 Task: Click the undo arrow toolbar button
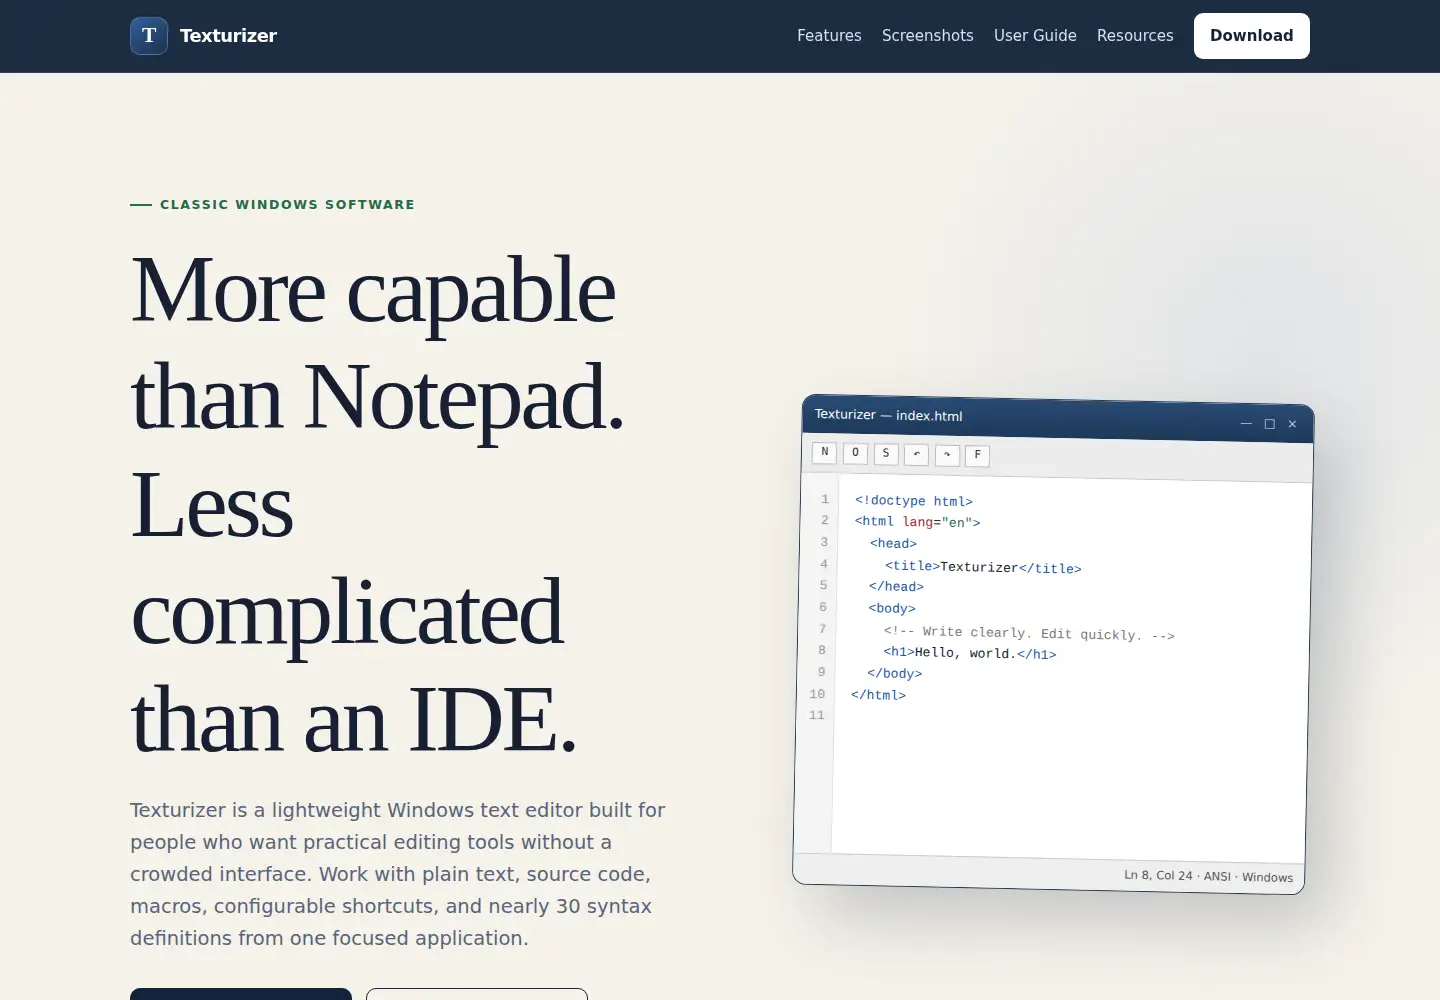[x=916, y=455]
